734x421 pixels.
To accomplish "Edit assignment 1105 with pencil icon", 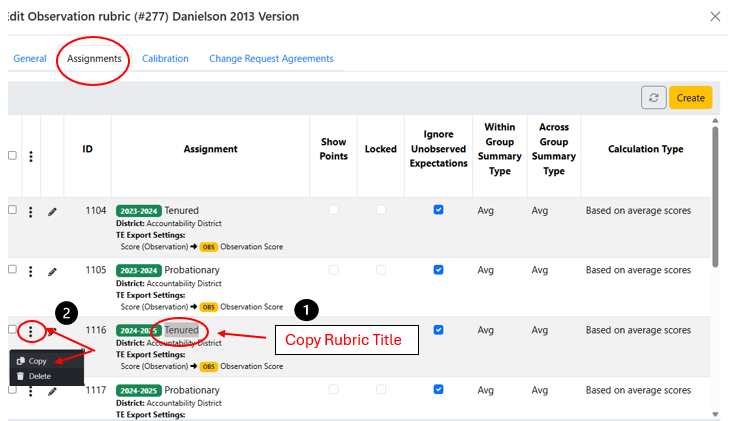I will click(x=52, y=271).
